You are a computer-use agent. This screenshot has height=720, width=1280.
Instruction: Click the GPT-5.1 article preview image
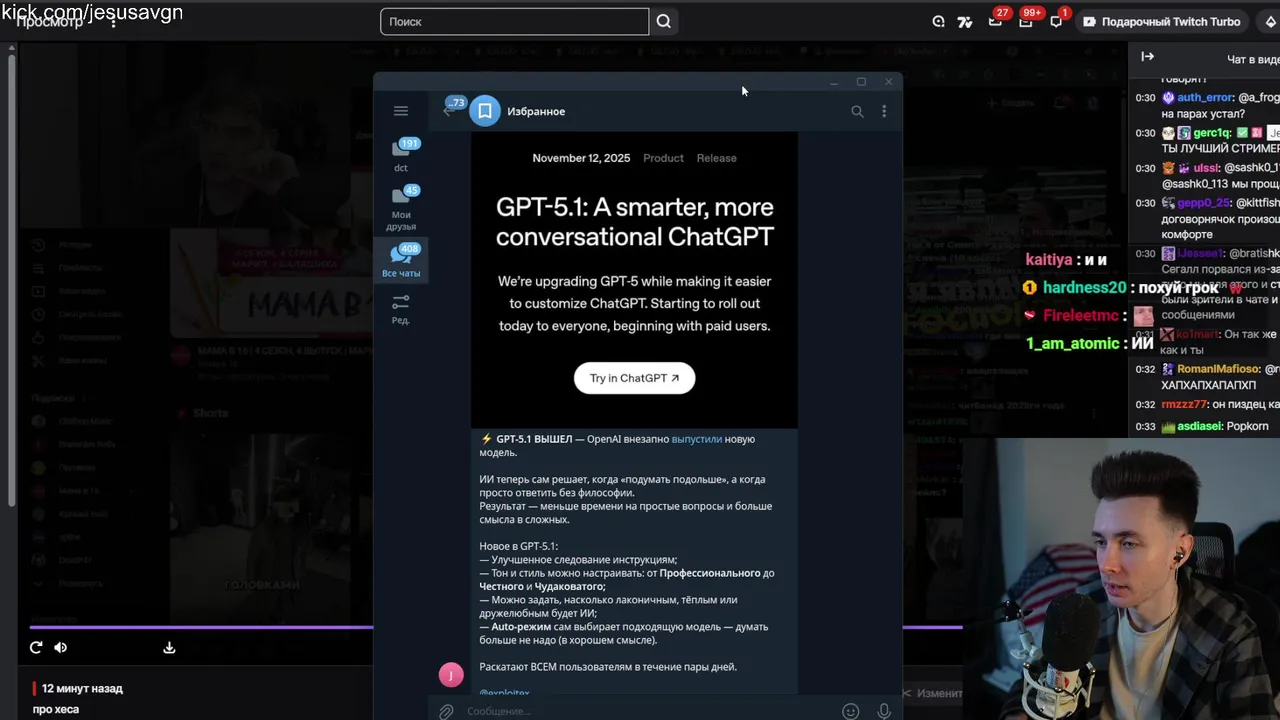click(634, 280)
